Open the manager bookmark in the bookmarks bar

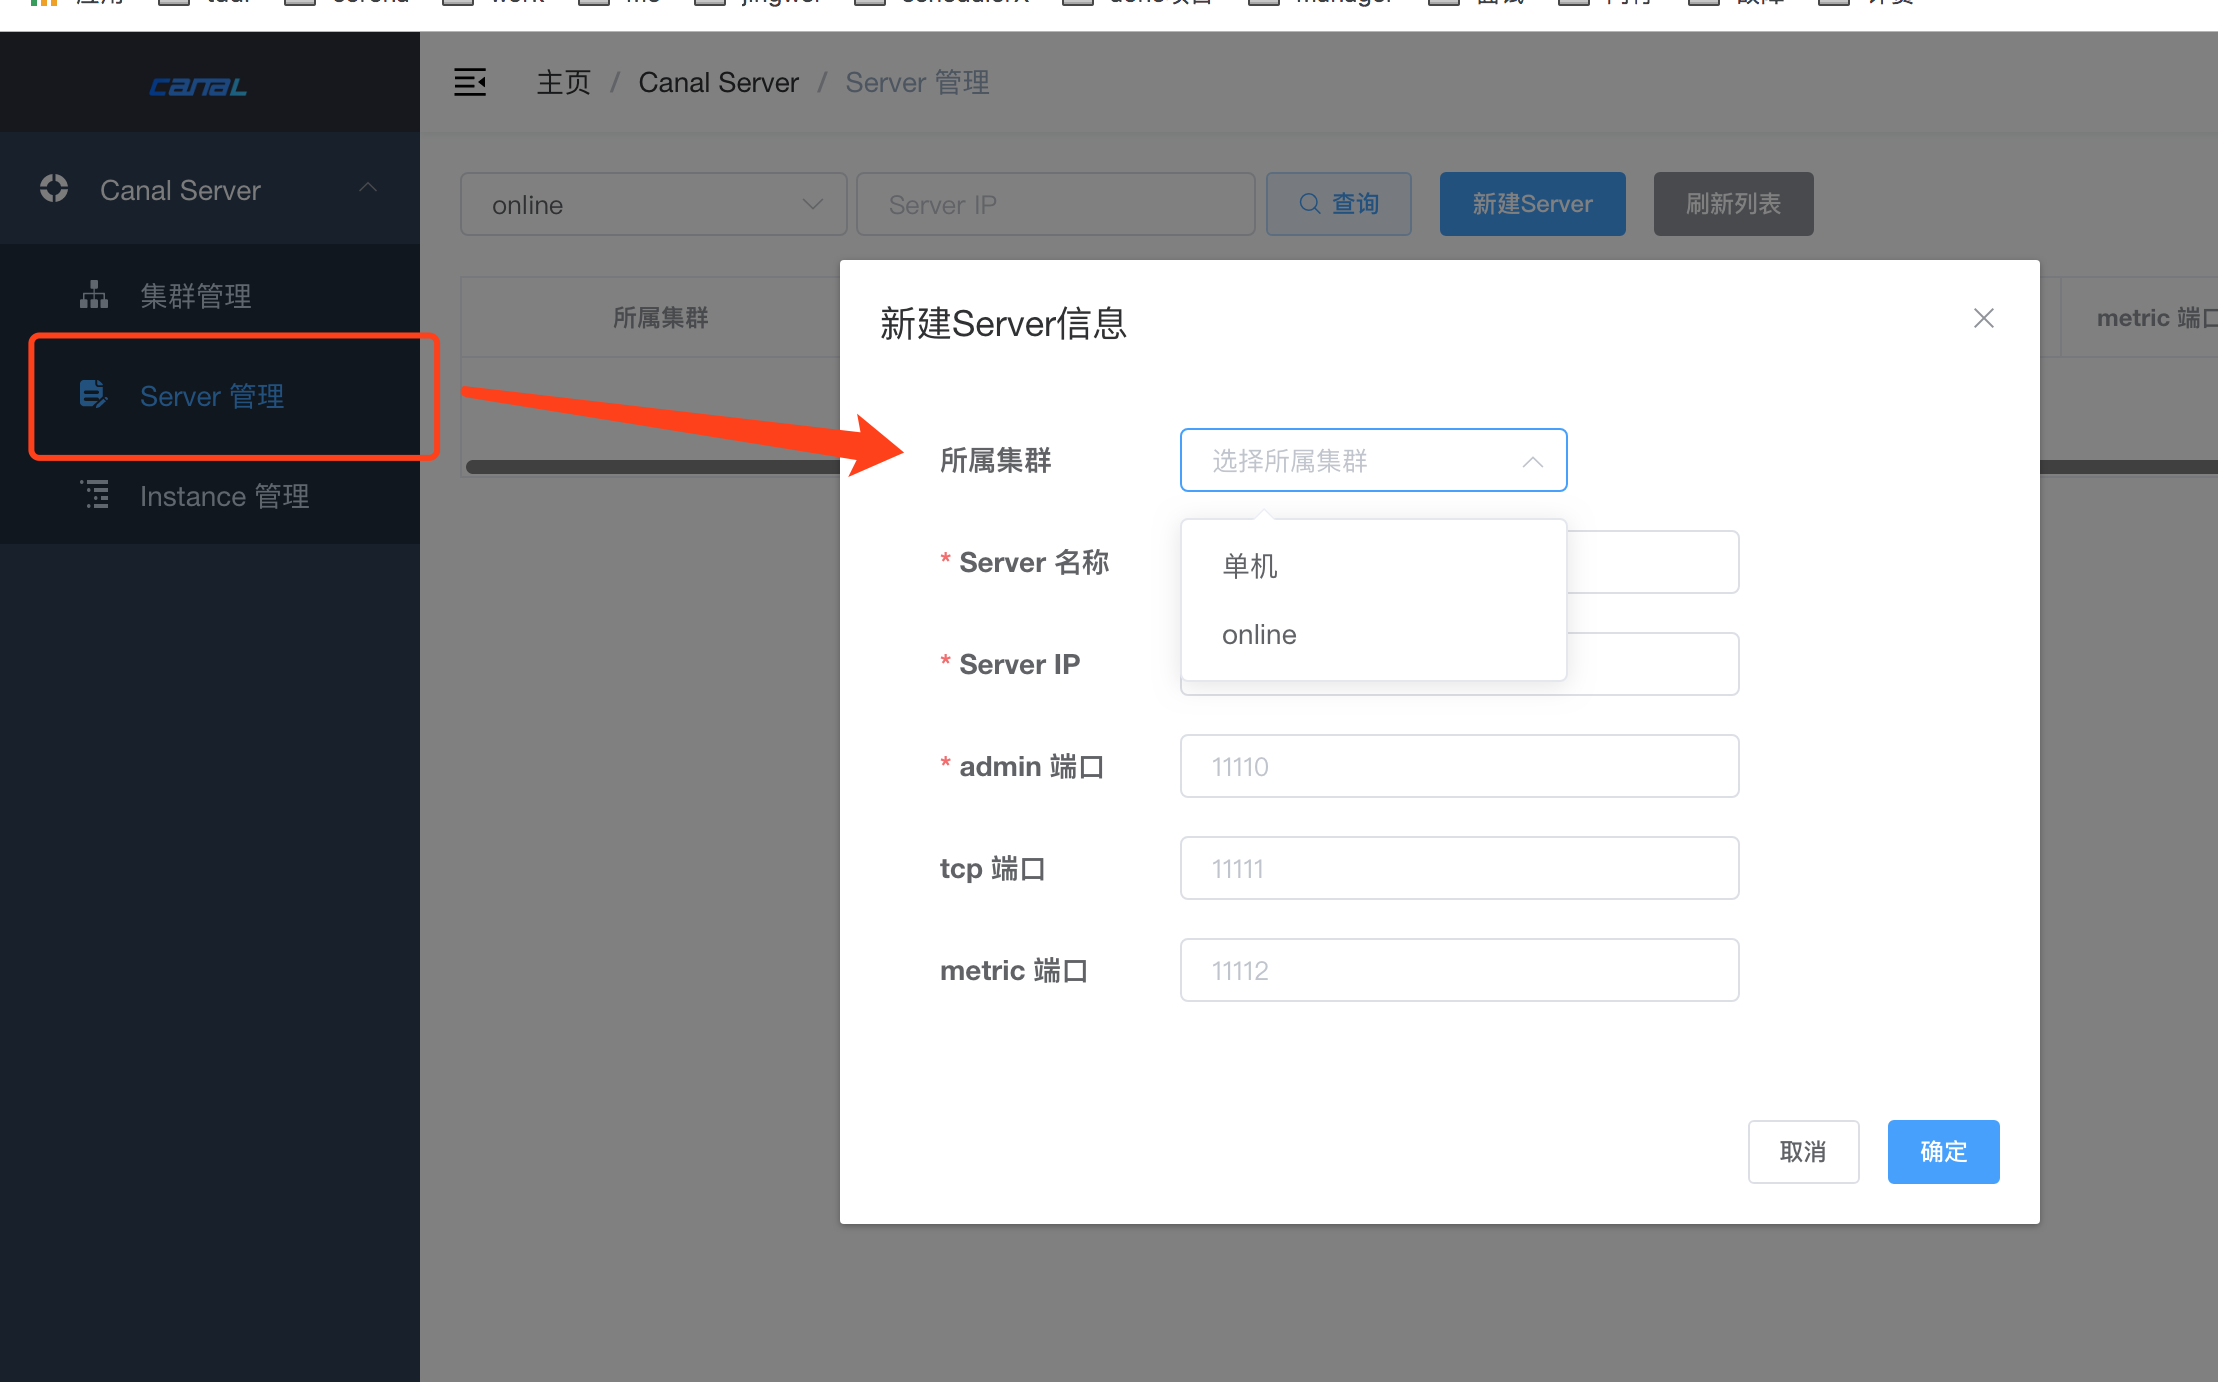(1341, 2)
